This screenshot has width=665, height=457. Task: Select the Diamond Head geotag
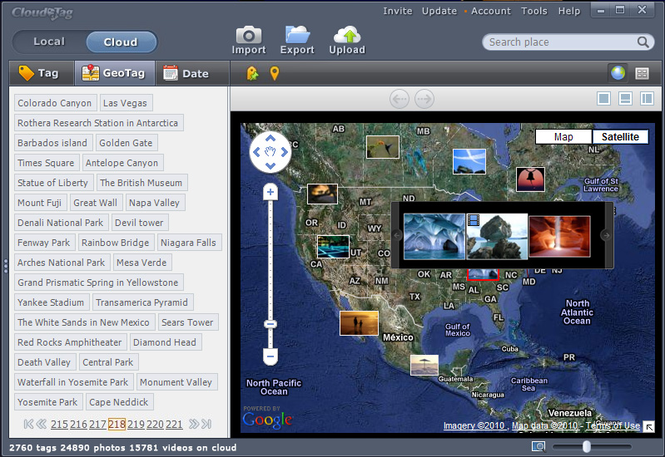click(165, 342)
